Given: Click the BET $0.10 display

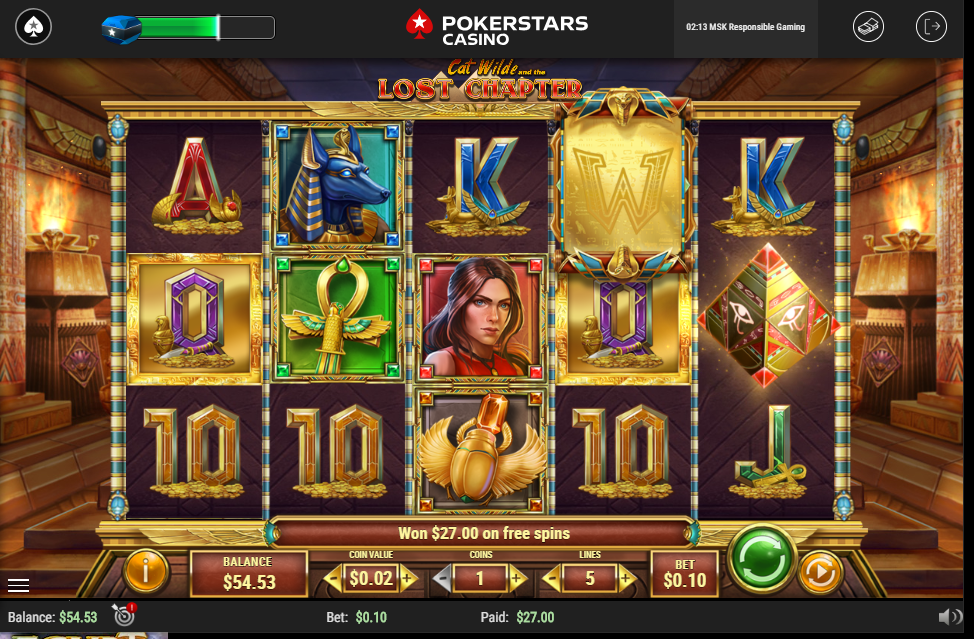Looking at the screenshot, I should [x=685, y=573].
